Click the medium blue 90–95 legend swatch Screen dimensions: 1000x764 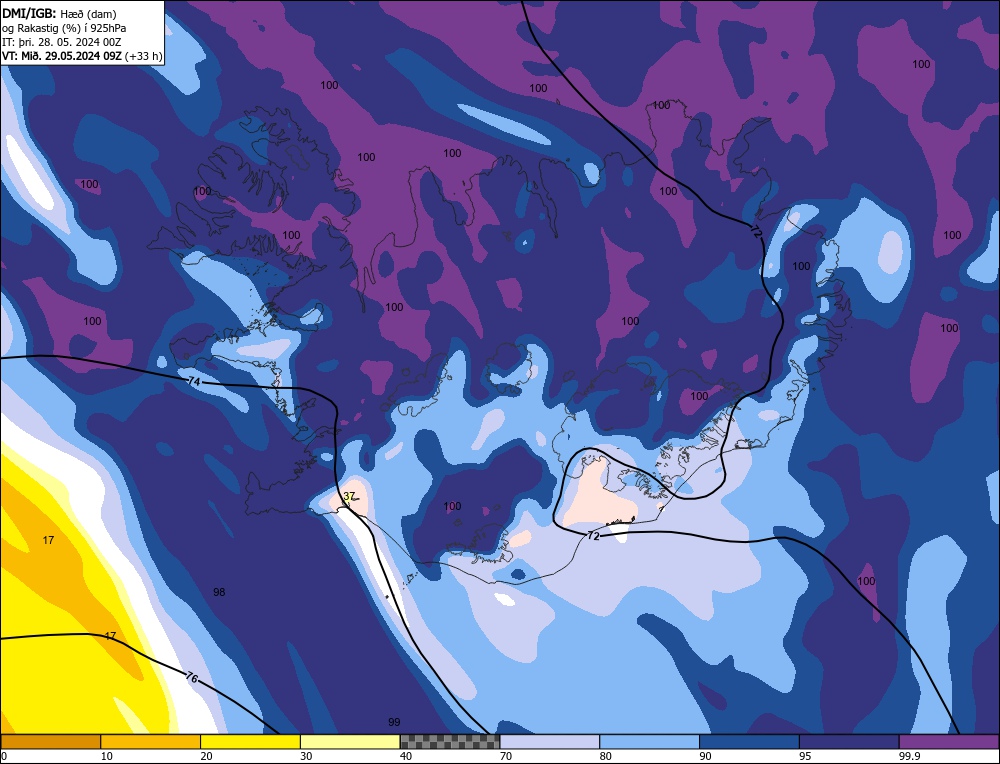[x=749, y=741]
